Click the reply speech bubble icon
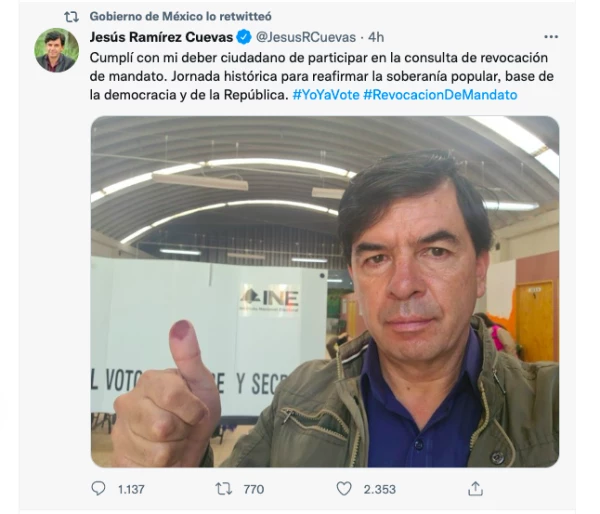600x514 pixels. tap(98, 489)
